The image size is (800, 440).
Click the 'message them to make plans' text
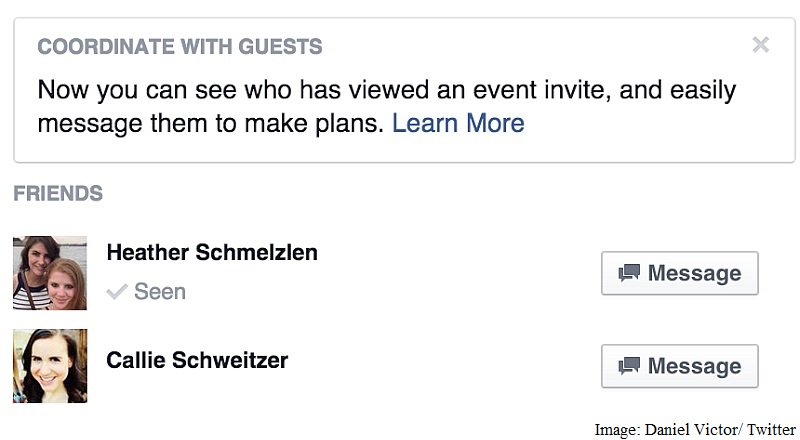pos(210,124)
